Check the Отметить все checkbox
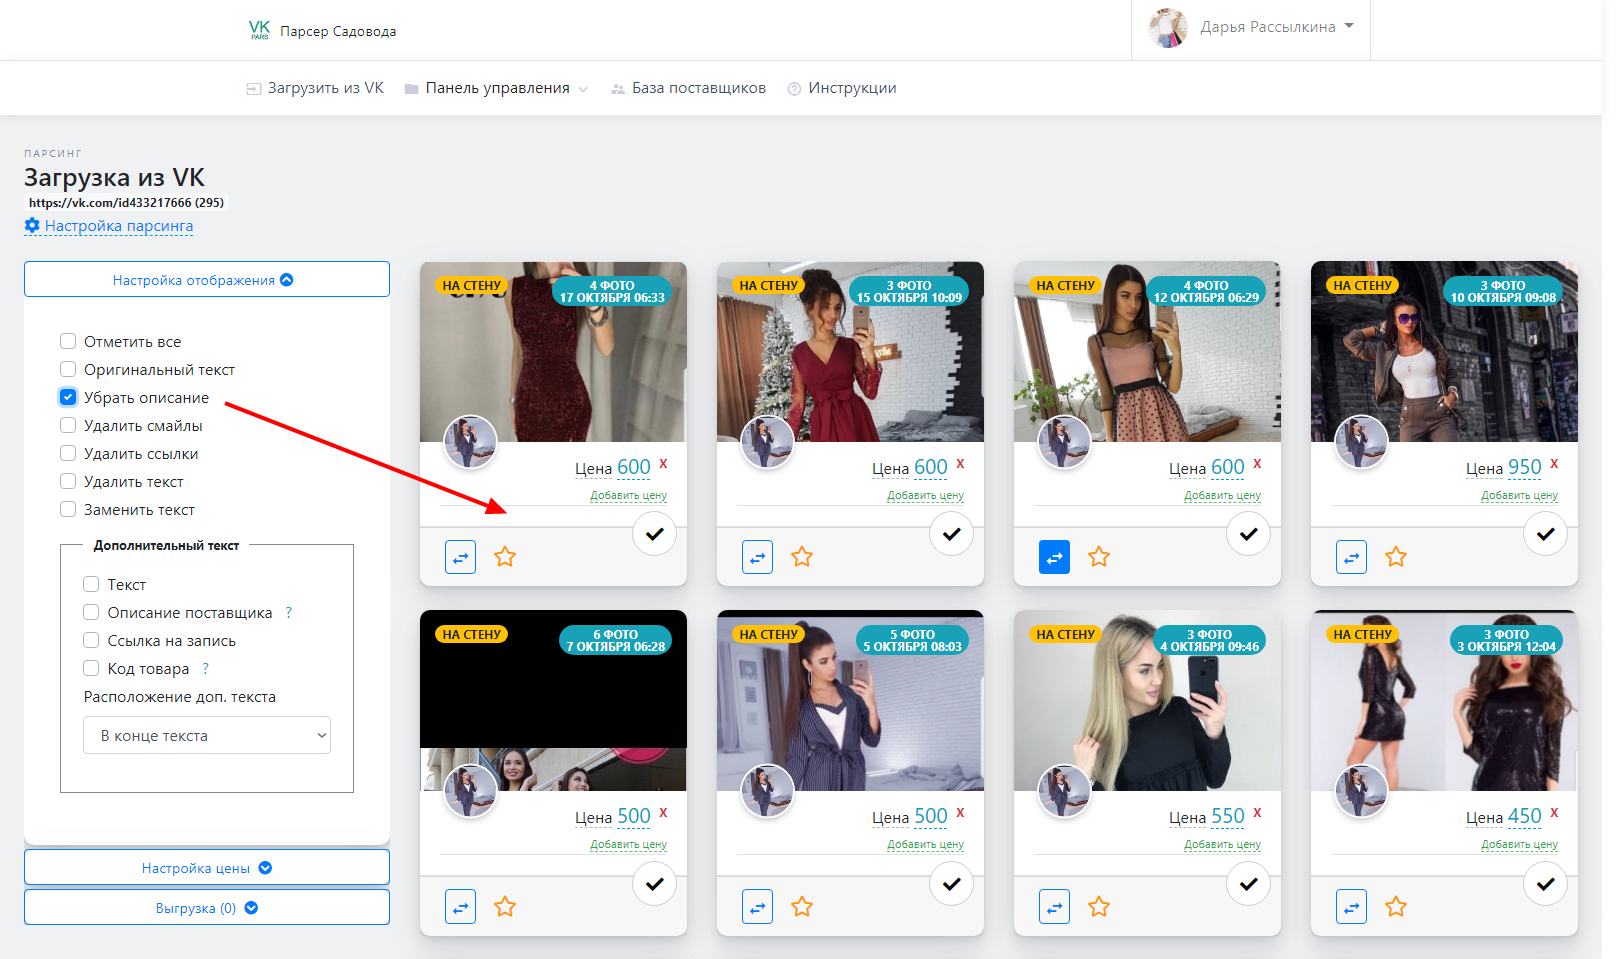 (x=68, y=342)
